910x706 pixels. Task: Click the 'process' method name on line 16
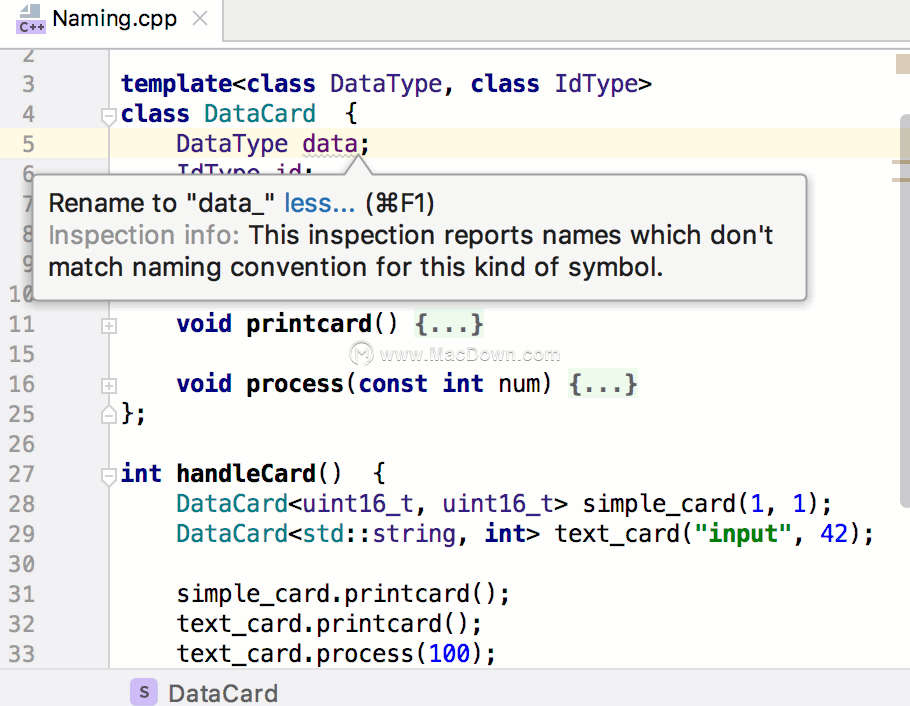(295, 384)
